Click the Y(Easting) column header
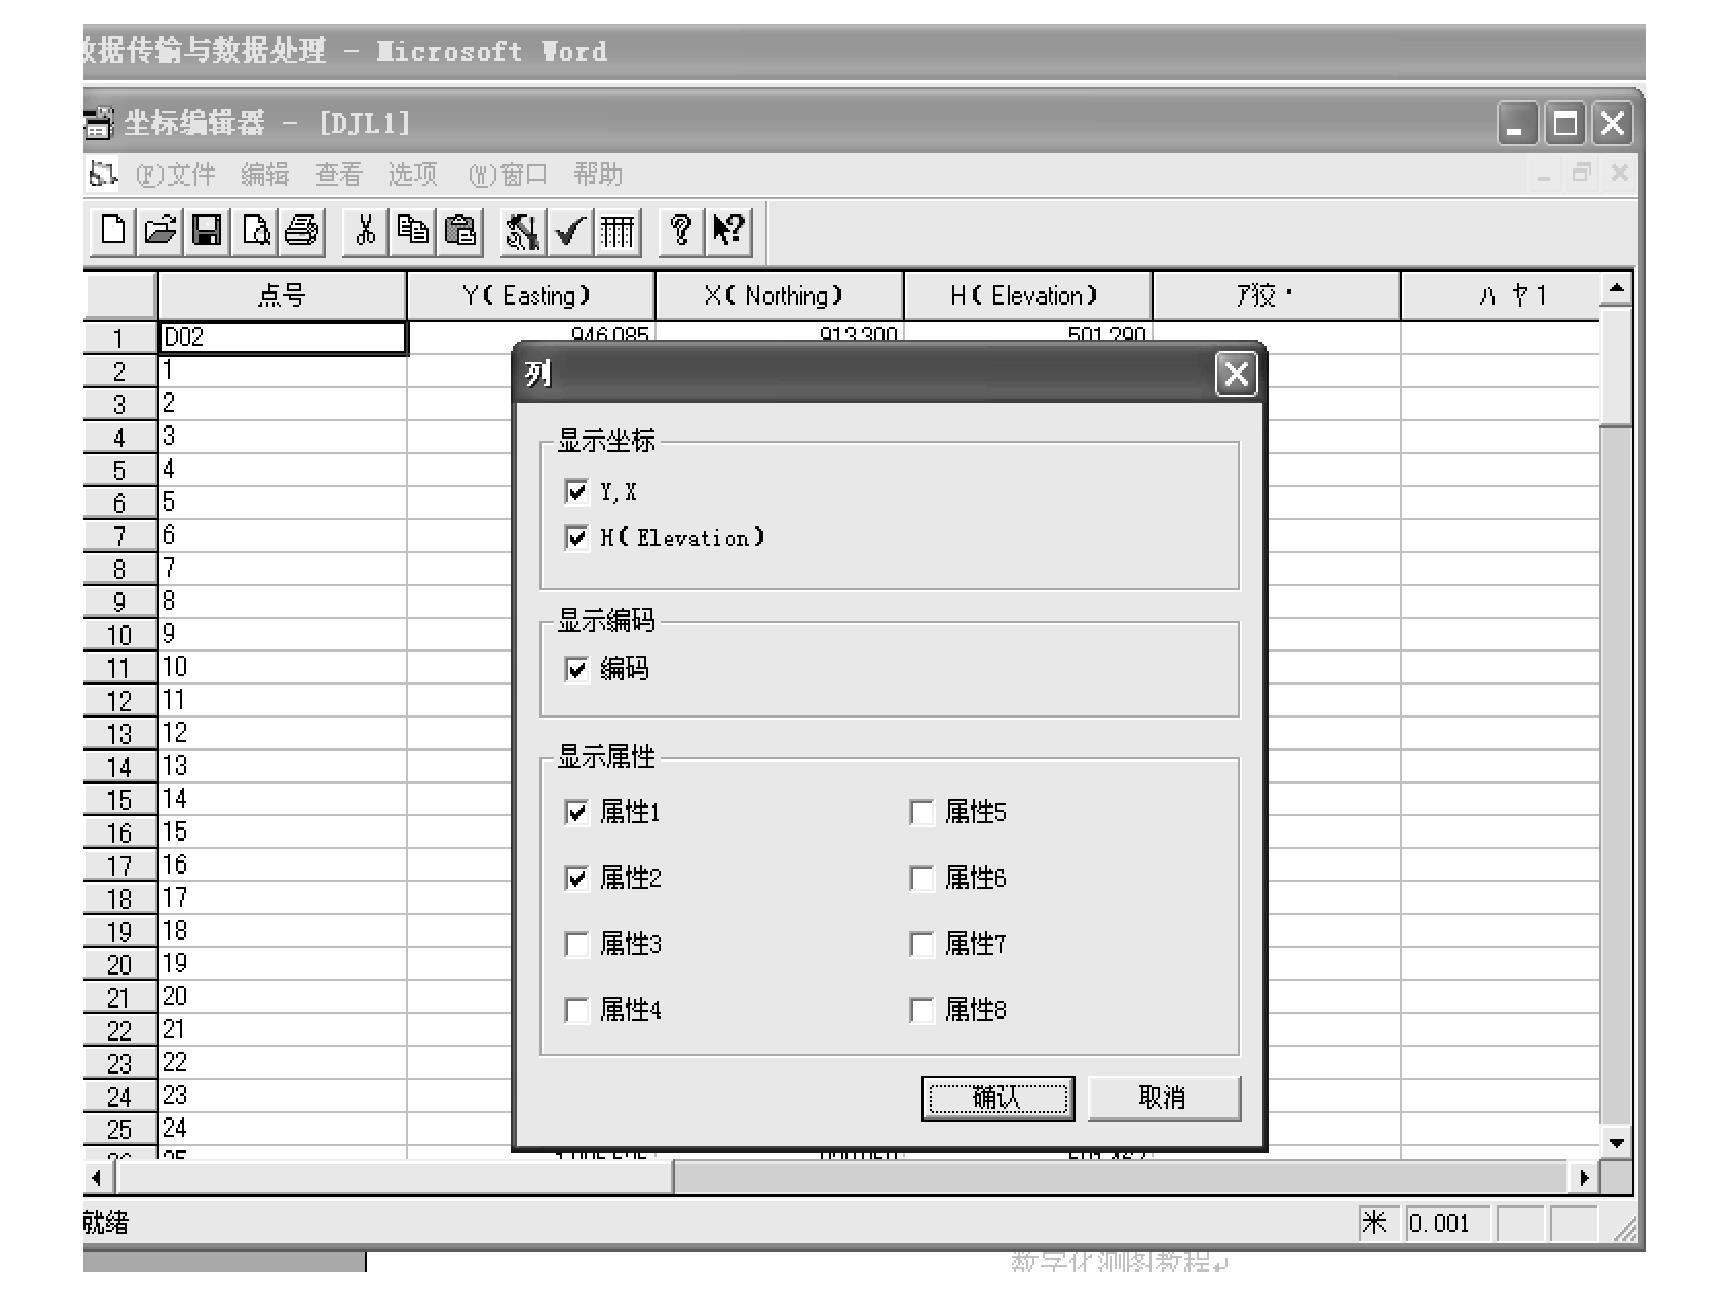Viewport: 1720px width, 1293px height. (530, 295)
